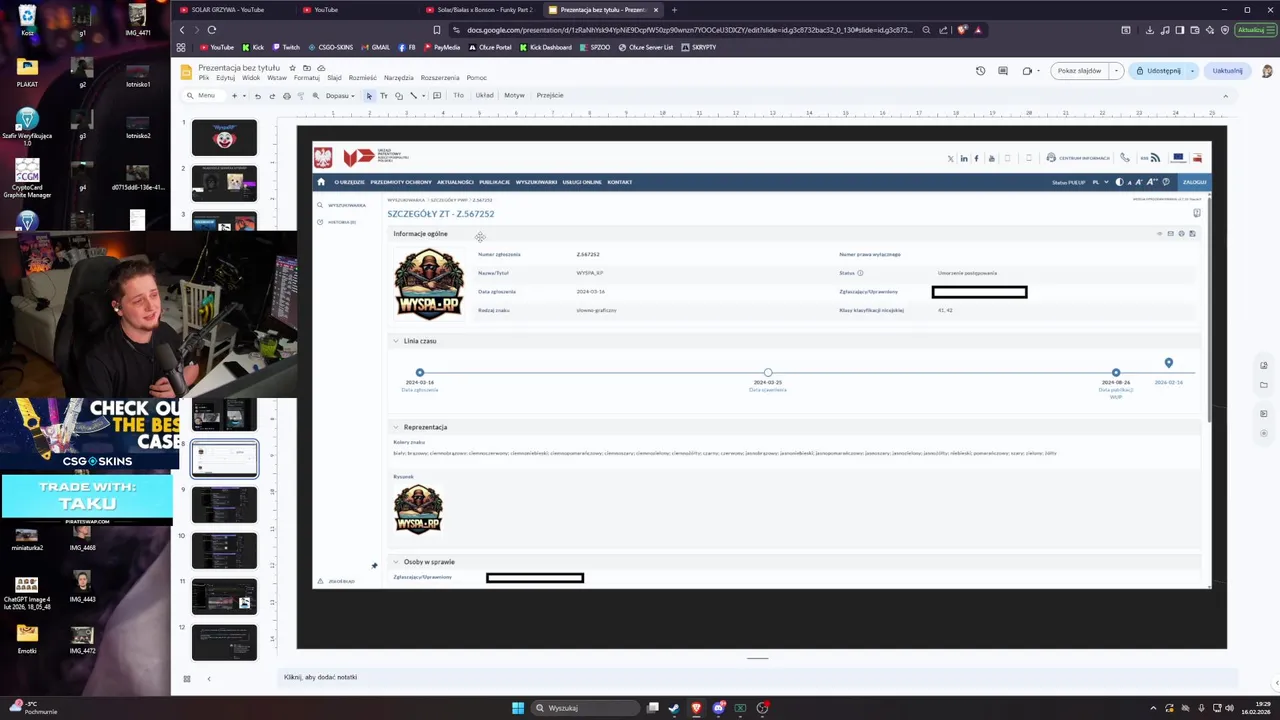This screenshot has width=1280, height=720.
Task: Click the Tło toolbar button
Action: 459,96
